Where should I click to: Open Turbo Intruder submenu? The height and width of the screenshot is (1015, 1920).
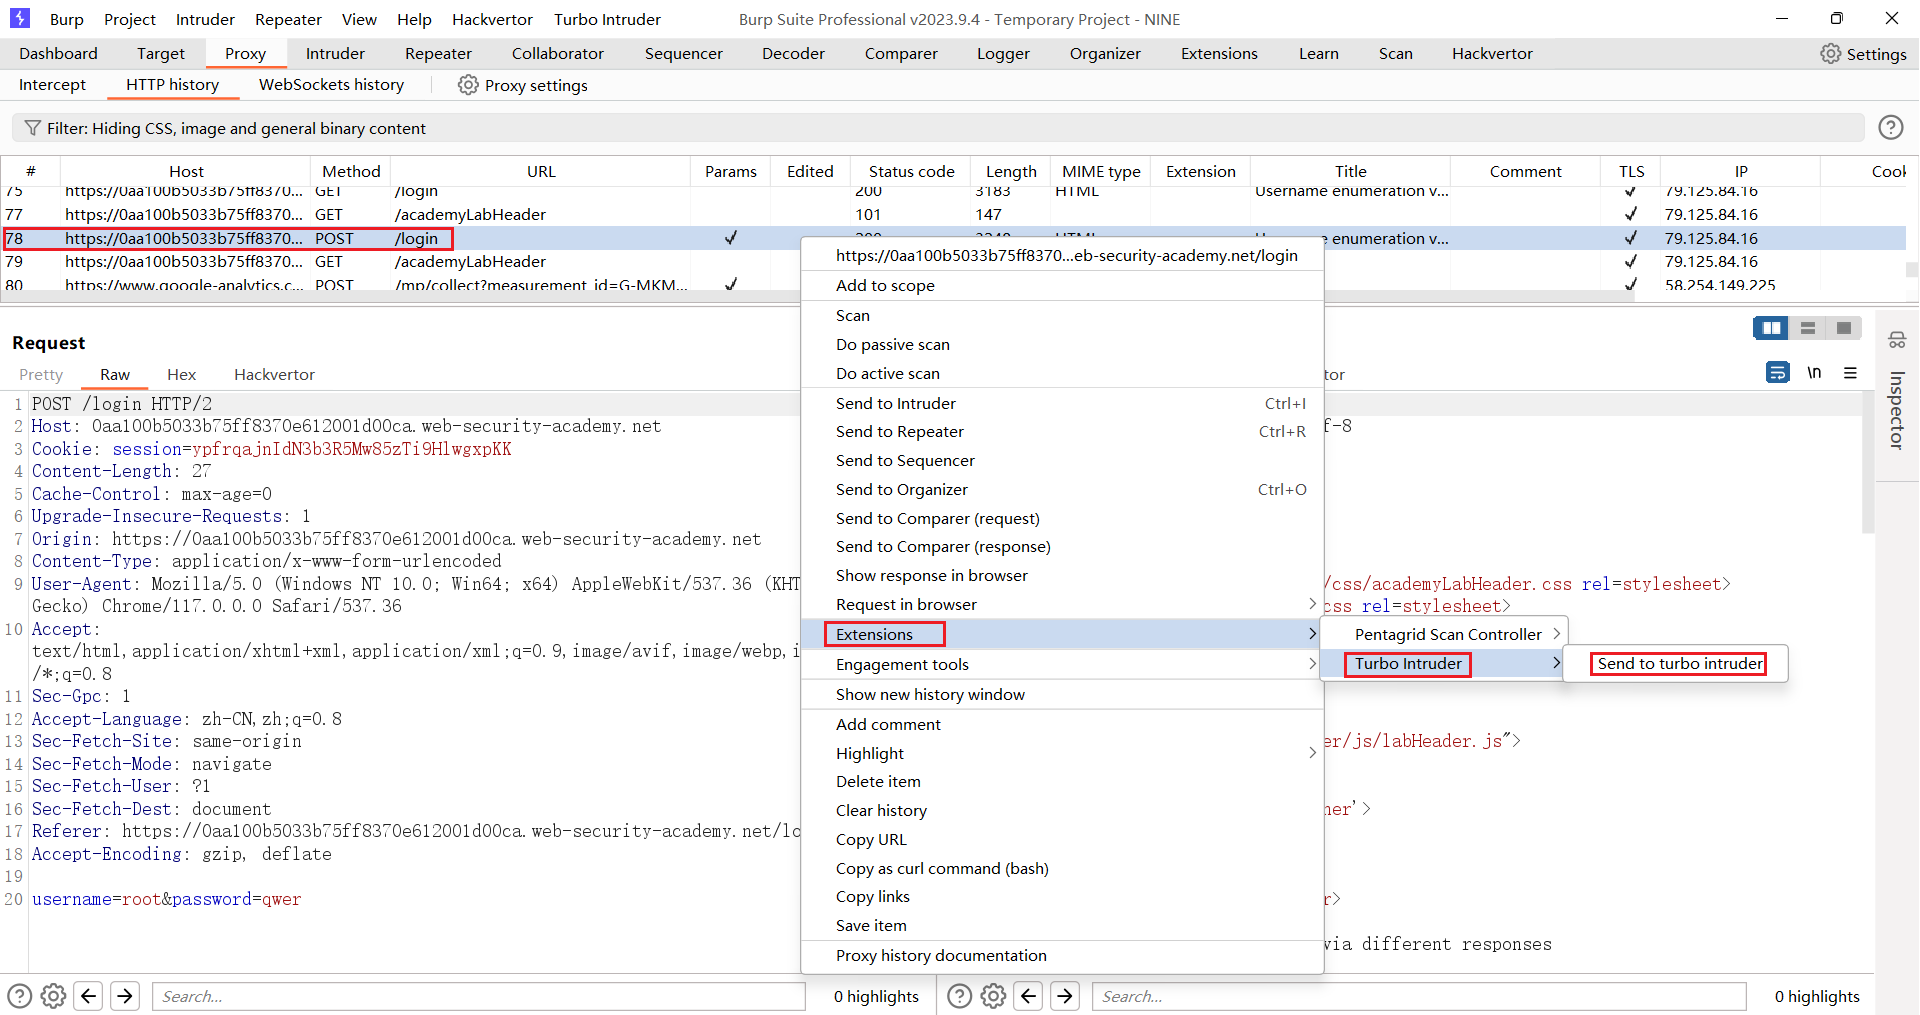pos(1443,664)
